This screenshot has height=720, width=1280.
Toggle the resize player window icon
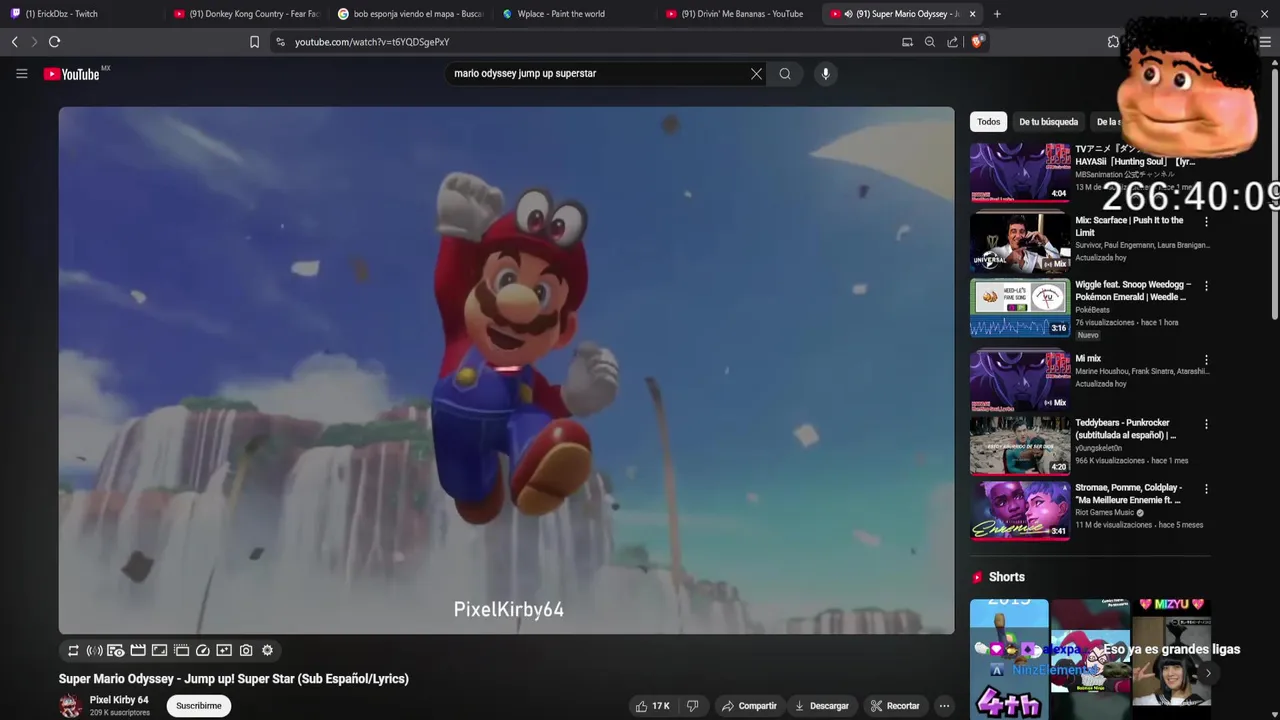159,650
